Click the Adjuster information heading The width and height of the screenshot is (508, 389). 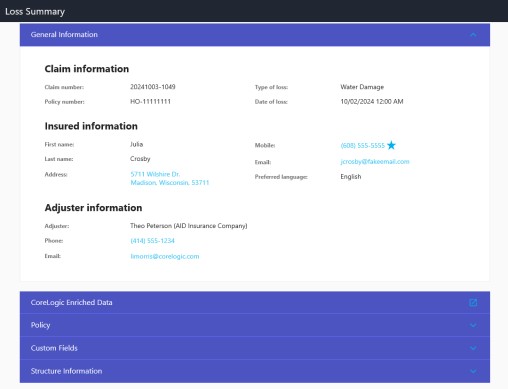tap(93, 208)
